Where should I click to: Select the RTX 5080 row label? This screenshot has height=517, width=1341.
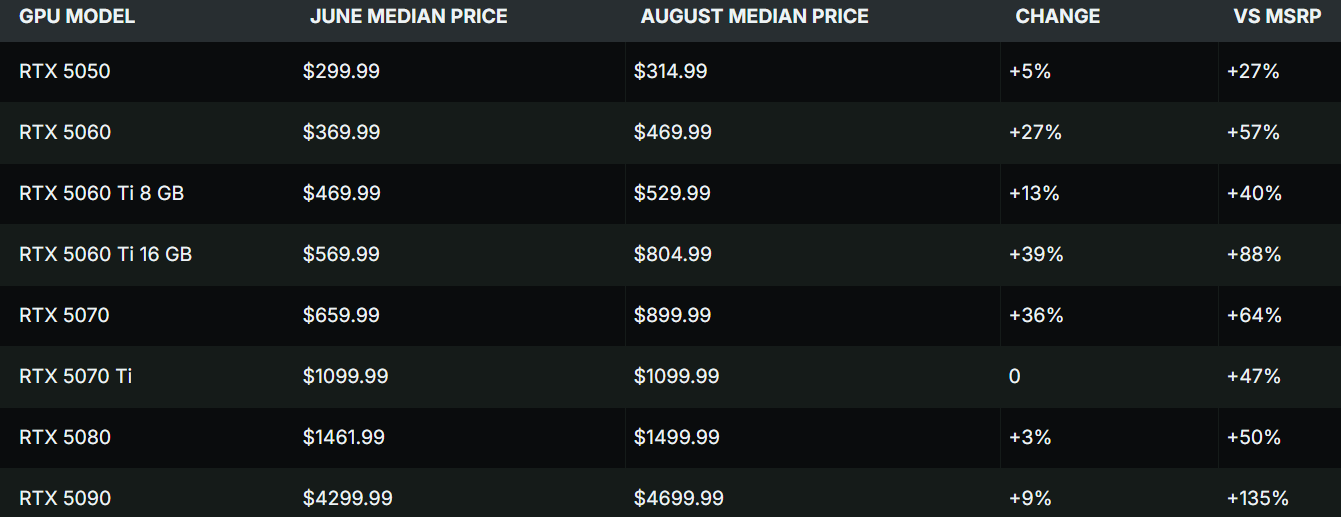pyautogui.click(x=65, y=437)
